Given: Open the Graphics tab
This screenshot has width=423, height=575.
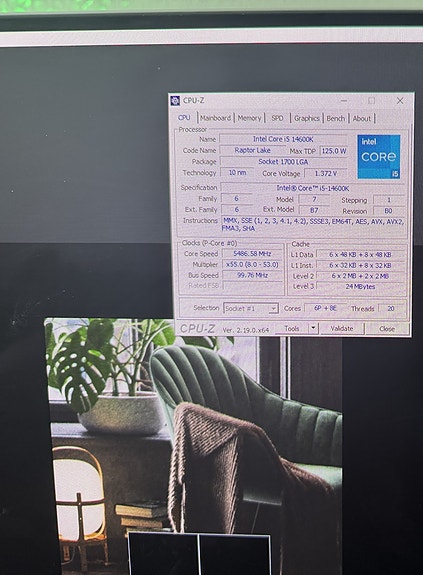Looking at the screenshot, I should (307, 118).
